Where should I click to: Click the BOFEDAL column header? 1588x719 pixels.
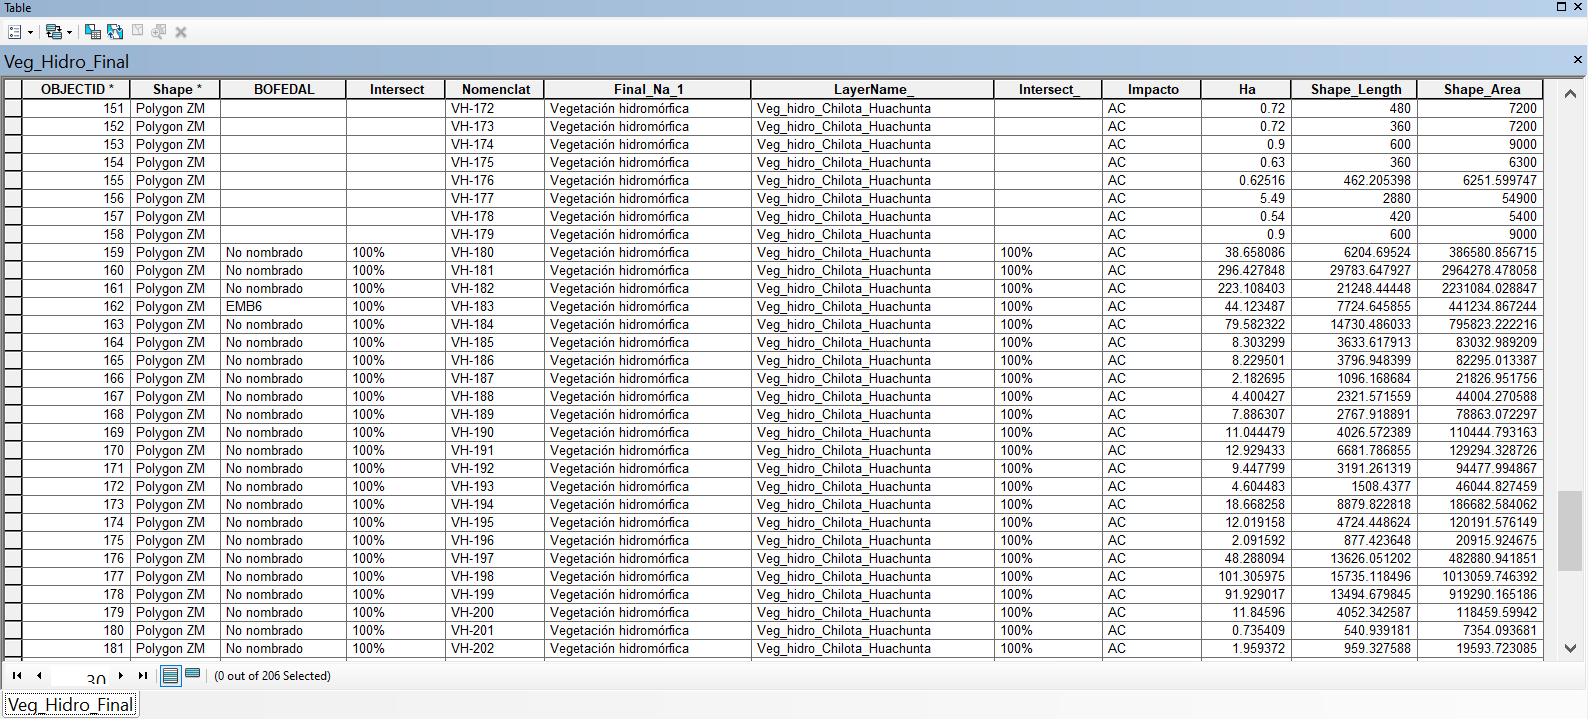tap(284, 89)
